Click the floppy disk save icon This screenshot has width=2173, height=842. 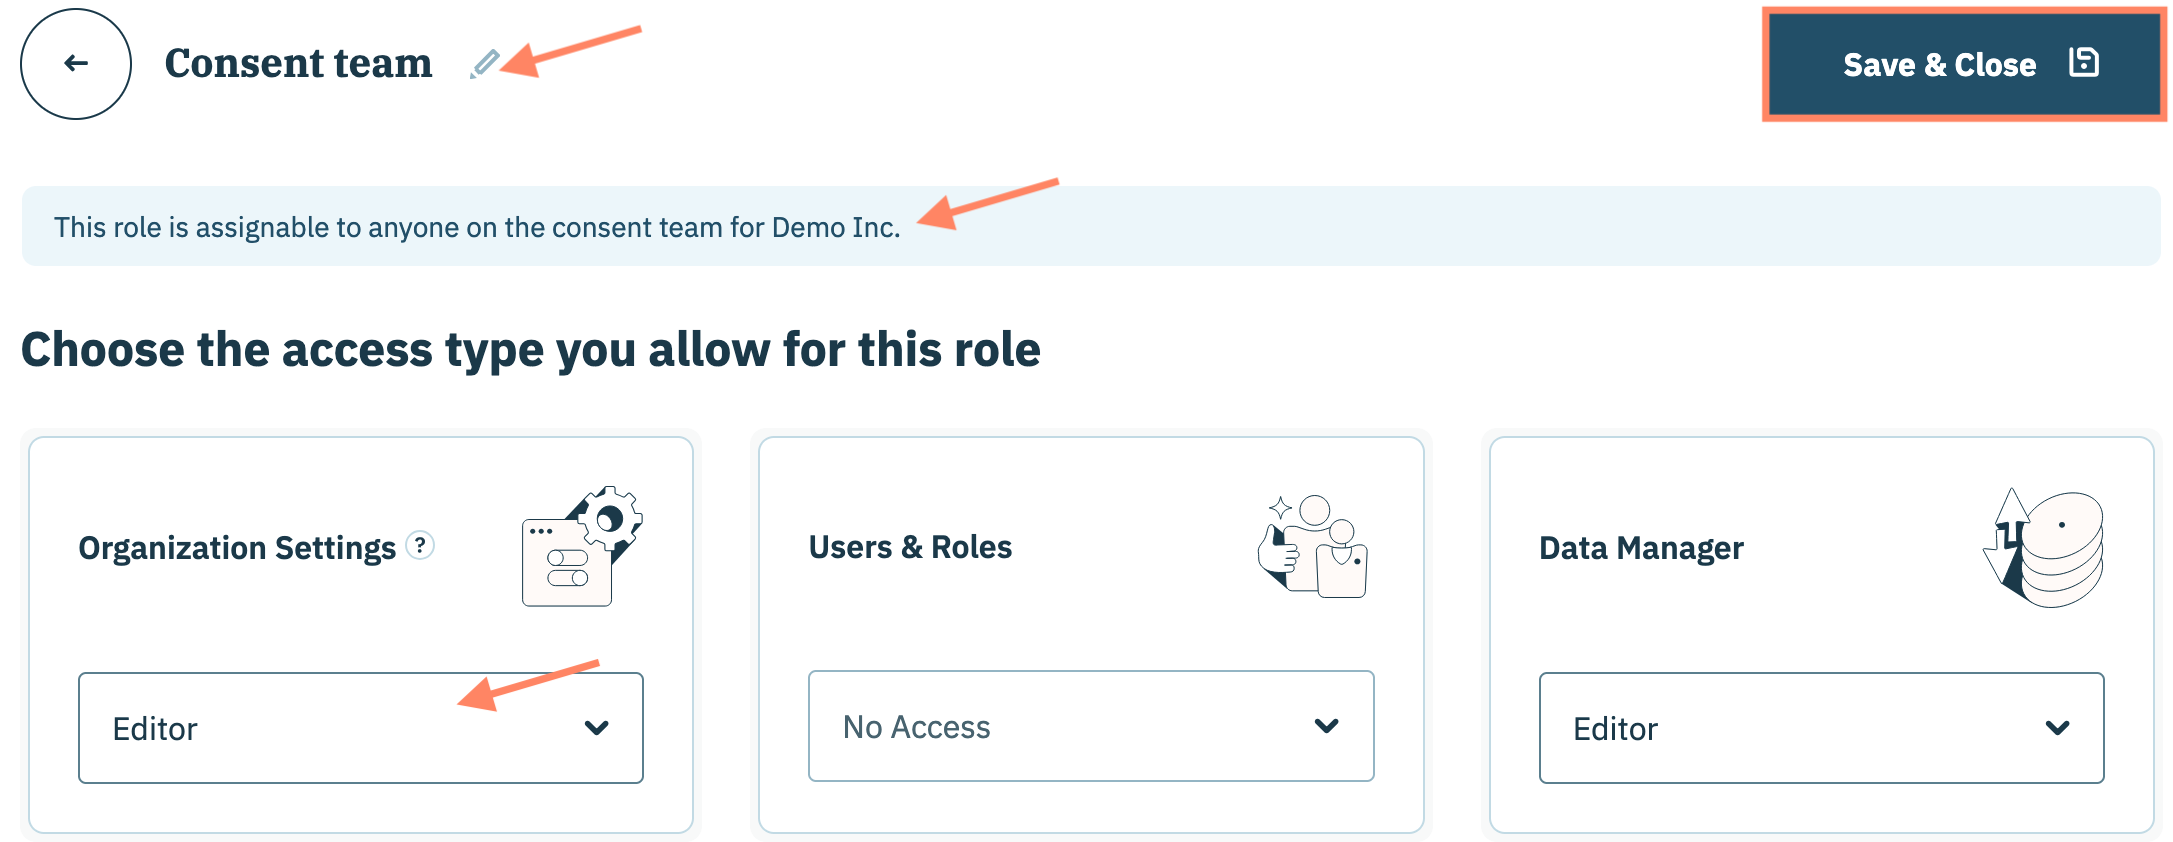point(2083,63)
